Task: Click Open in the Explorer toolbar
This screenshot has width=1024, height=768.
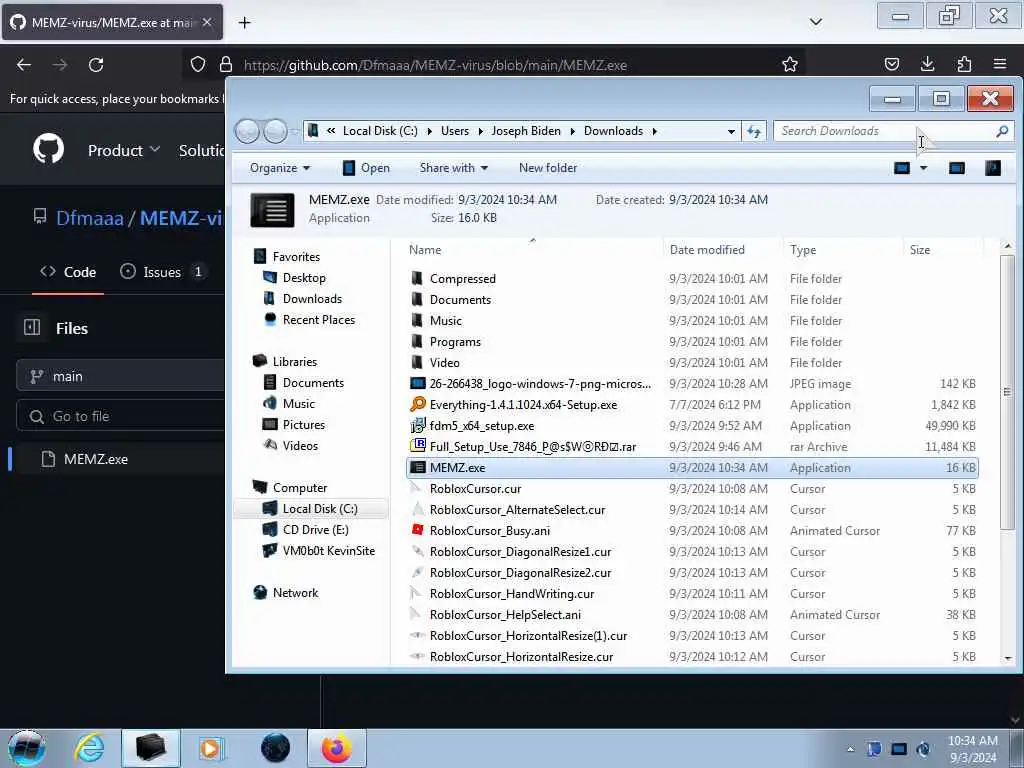Action: point(366,168)
